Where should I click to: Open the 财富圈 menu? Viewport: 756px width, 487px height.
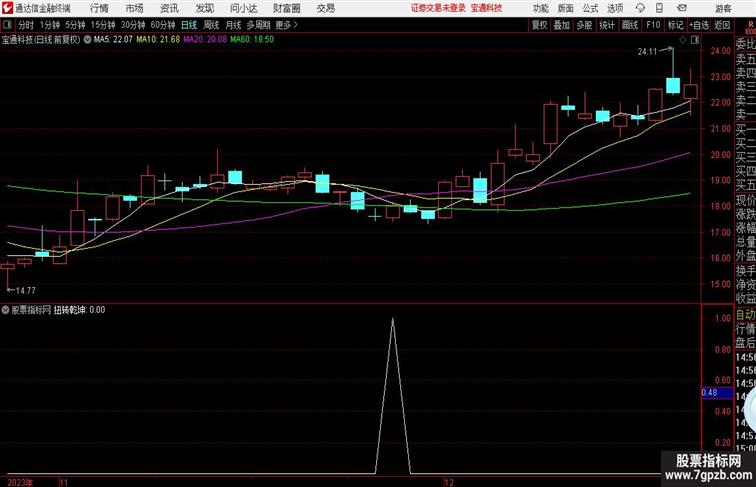(x=287, y=8)
